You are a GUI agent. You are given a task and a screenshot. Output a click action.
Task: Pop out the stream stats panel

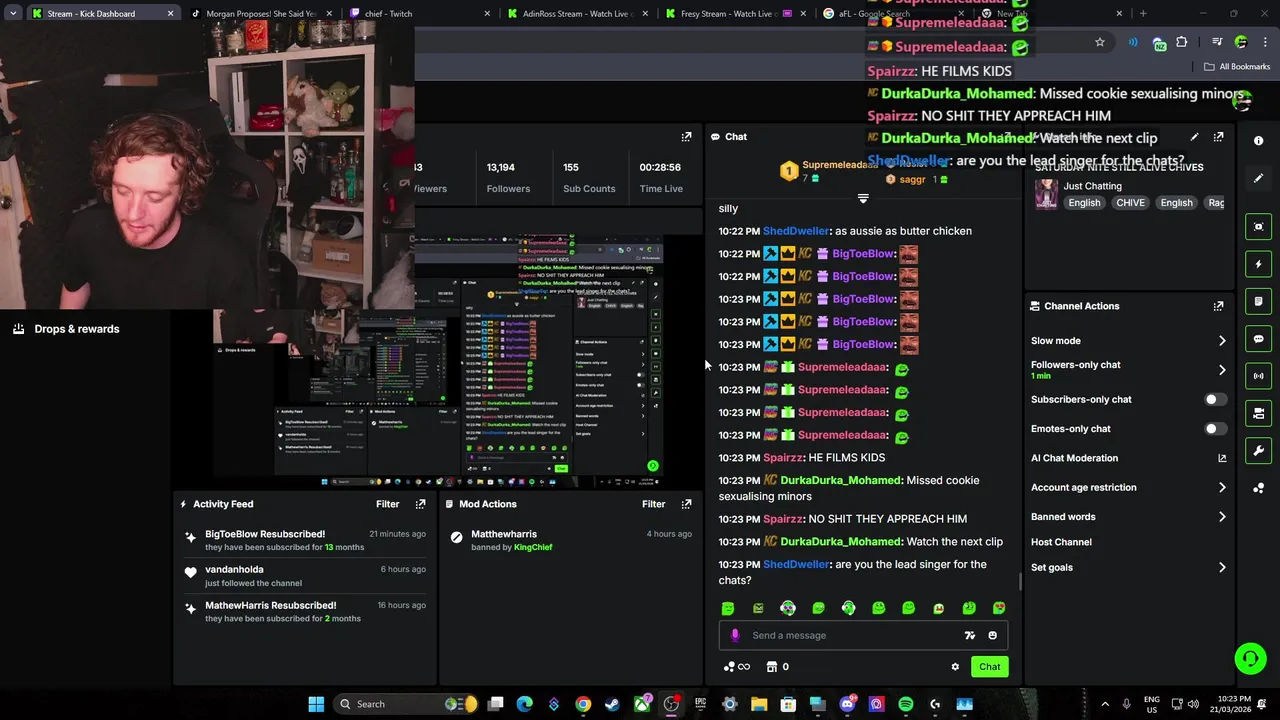point(686,137)
